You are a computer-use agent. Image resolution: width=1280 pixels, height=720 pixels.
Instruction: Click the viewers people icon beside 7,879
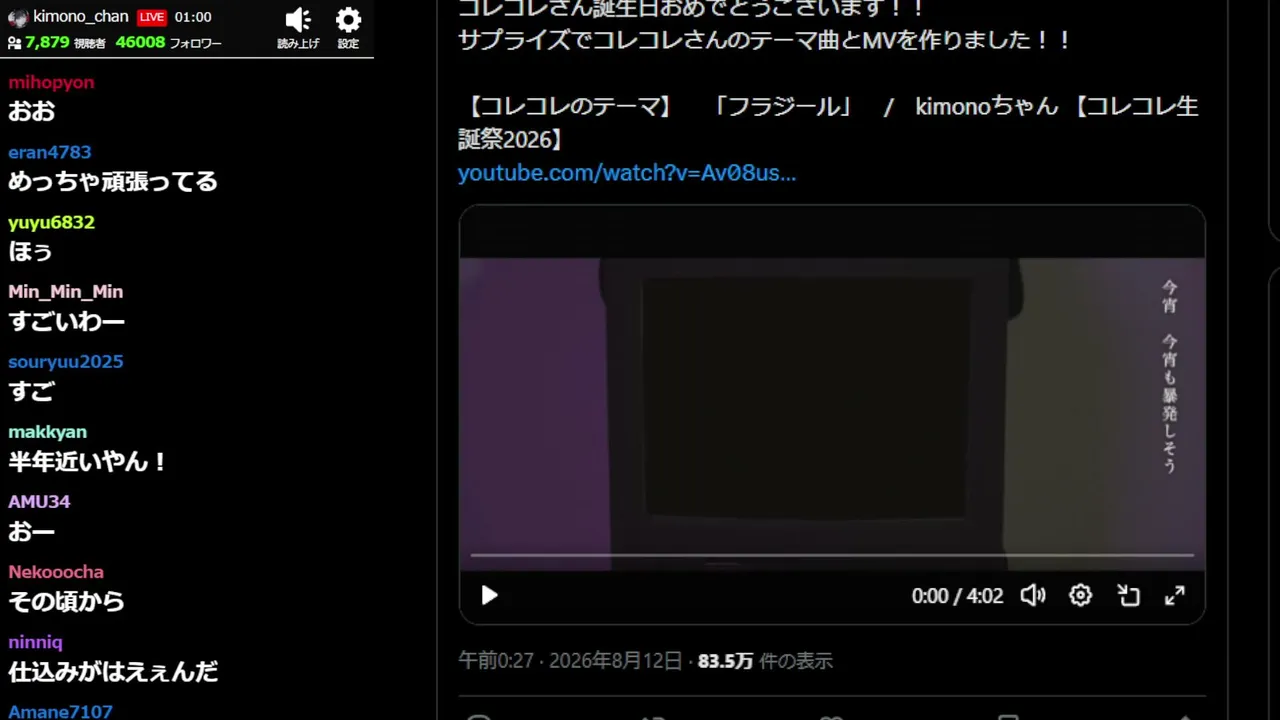point(14,43)
